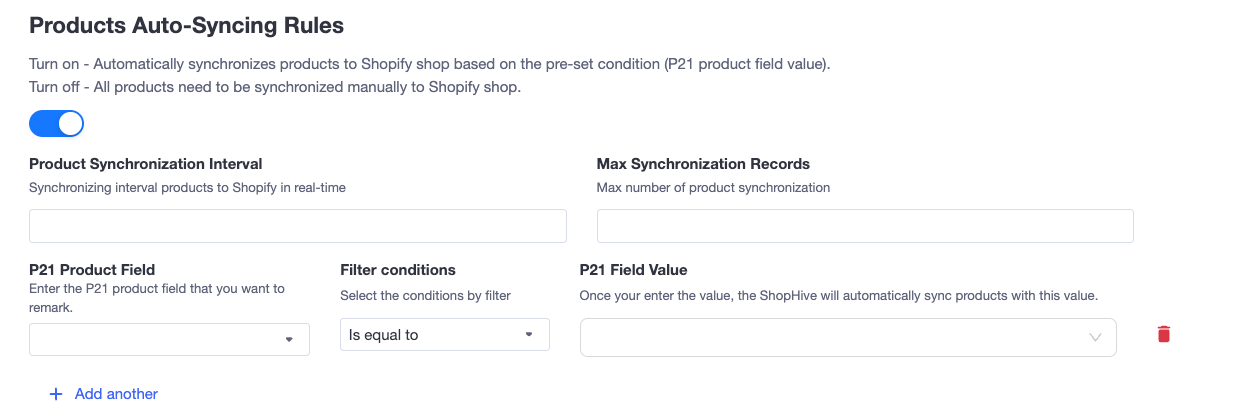Disable the products auto-syncing toggle switch
Image resolution: width=1236 pixels, height=417 pixels.
coord(56,123)
